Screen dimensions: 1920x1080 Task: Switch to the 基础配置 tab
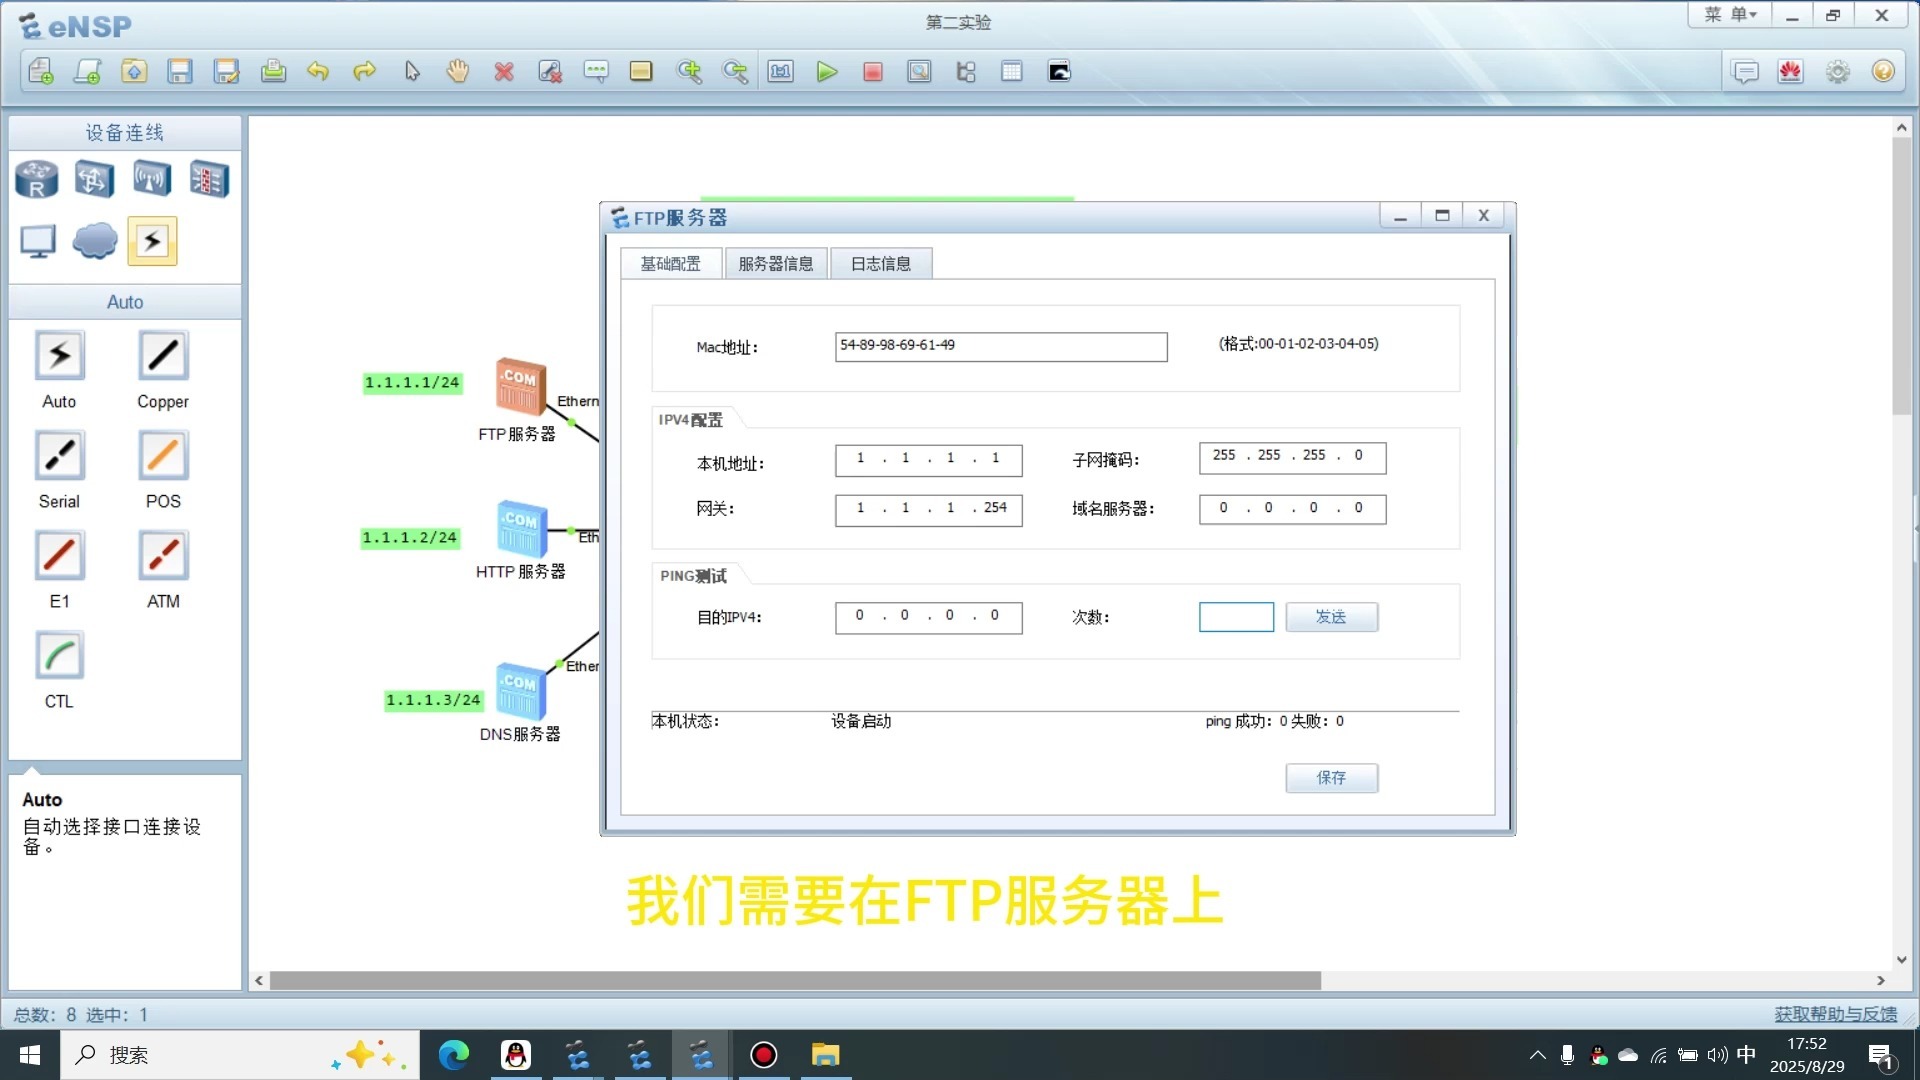coord(671,264)
